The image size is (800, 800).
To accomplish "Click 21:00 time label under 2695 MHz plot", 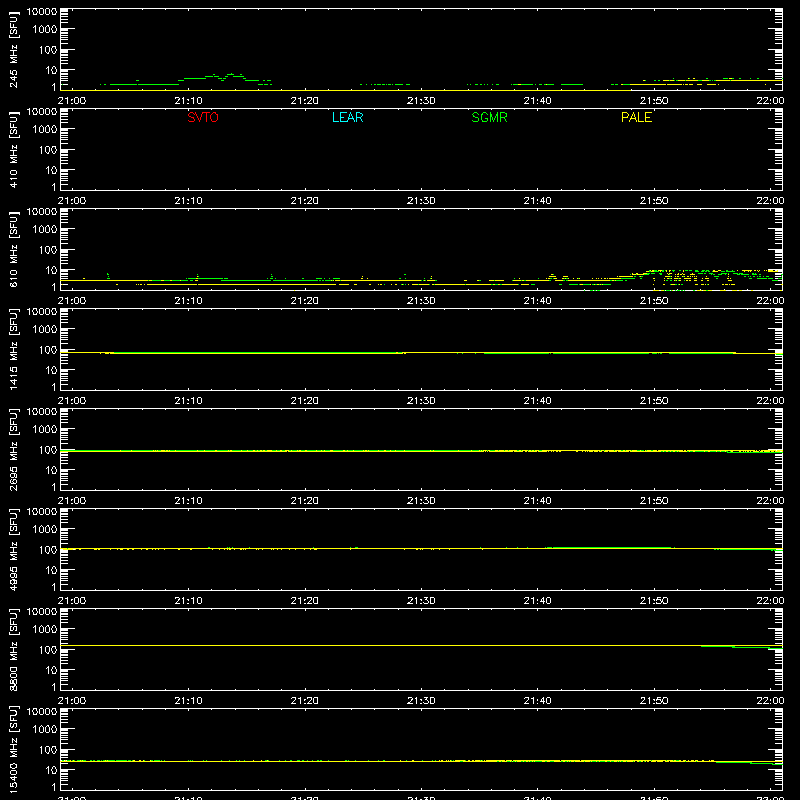I will click(x=72, y=501).
